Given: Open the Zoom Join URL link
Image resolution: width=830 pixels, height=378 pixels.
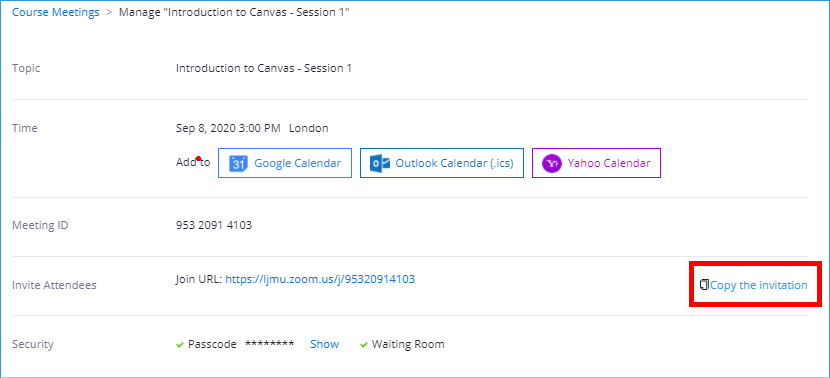Looking at the screenshot, I should point(320,279).
